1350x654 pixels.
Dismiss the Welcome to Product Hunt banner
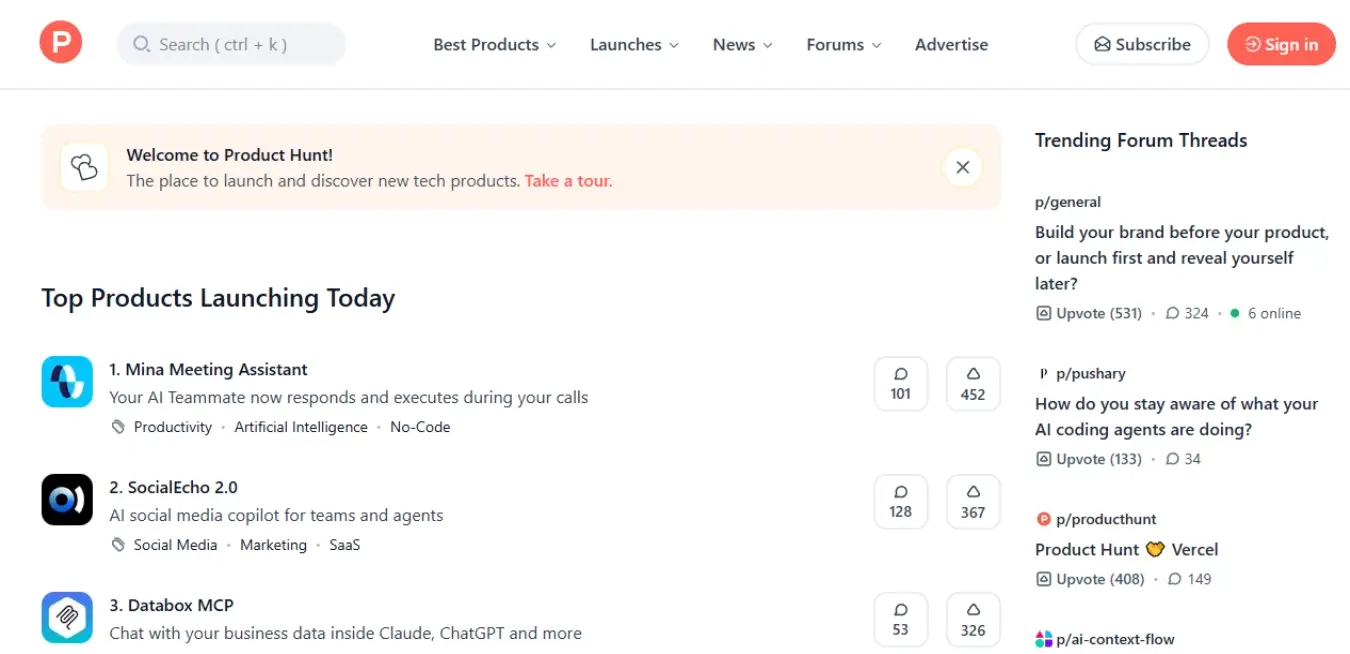pos(962,167)
